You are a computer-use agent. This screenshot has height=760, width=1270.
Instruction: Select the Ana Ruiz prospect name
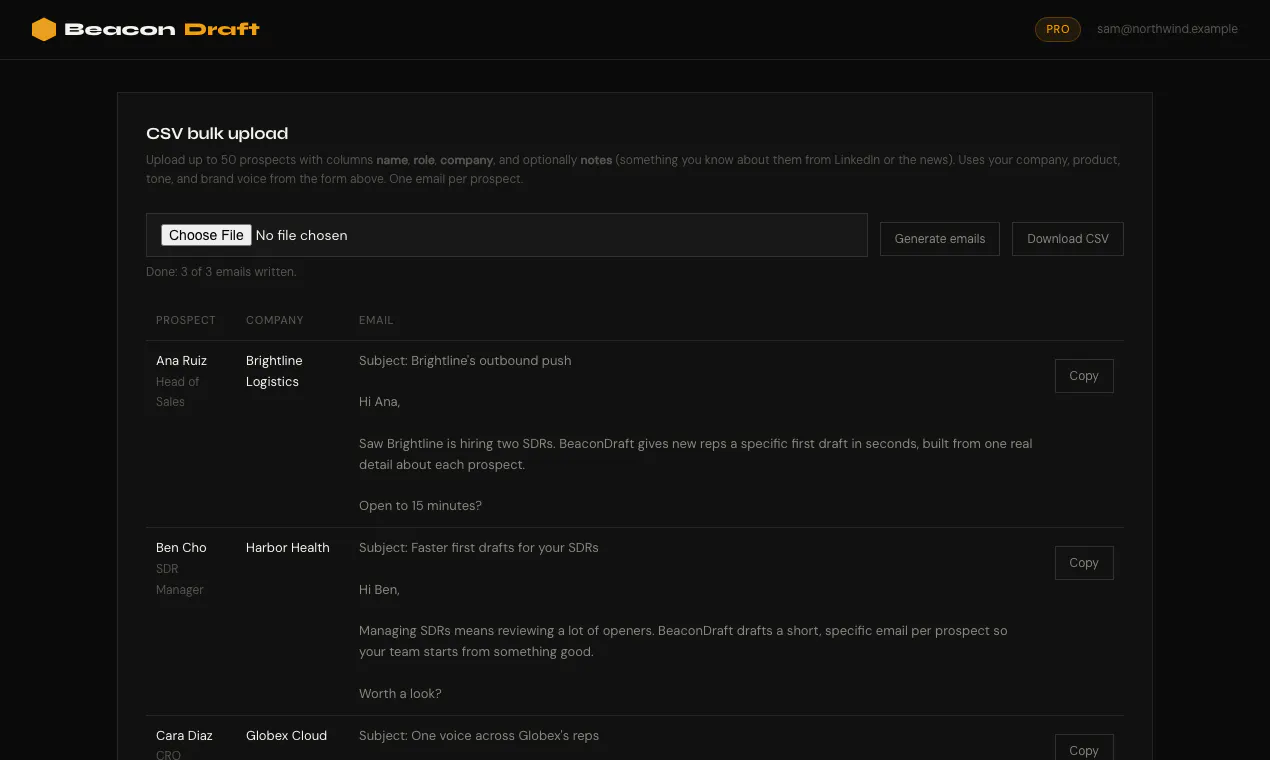tap(181, 360)
